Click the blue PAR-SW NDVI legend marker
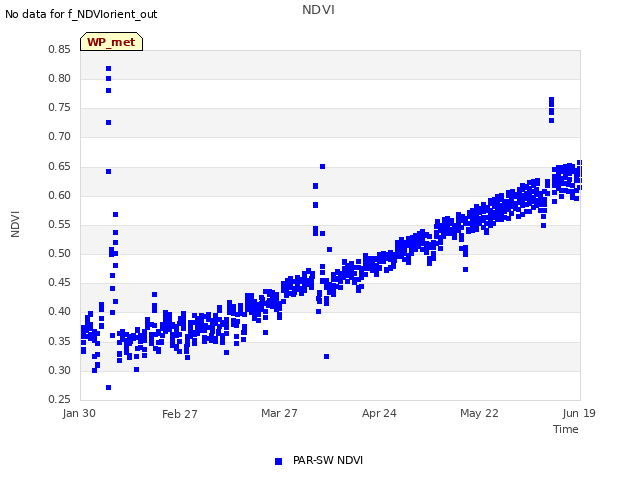The width and height of the screenshot is (640, 480). click(x=278, y=461)
